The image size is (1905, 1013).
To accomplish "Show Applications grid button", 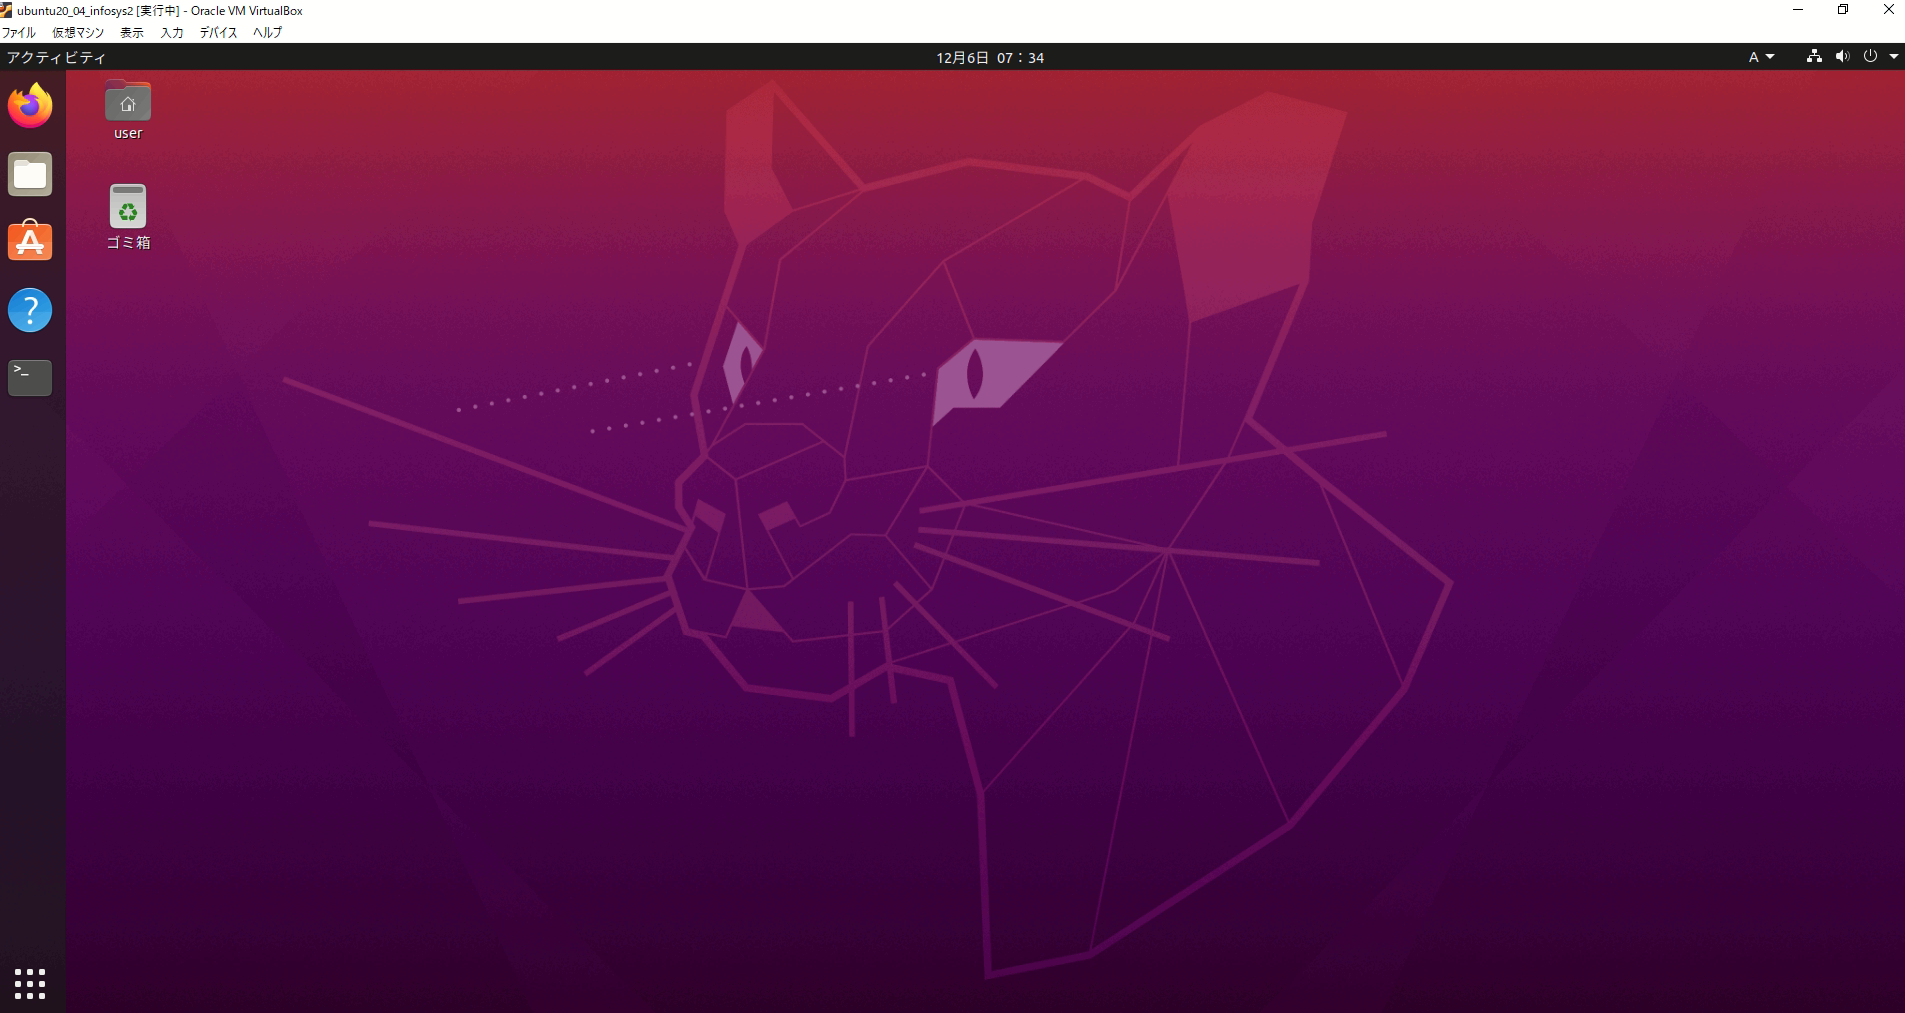I will coord(30,983).
